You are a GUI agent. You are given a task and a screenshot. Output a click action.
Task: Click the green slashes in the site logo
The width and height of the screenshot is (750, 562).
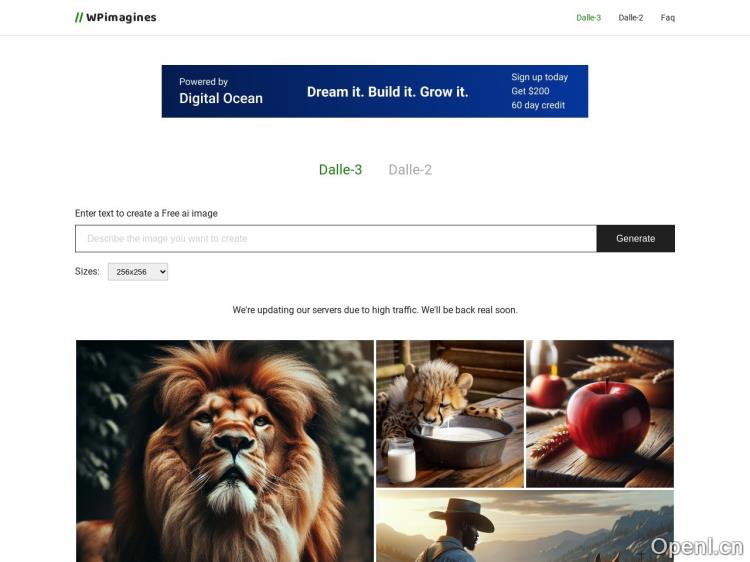(x=79, y=18)
